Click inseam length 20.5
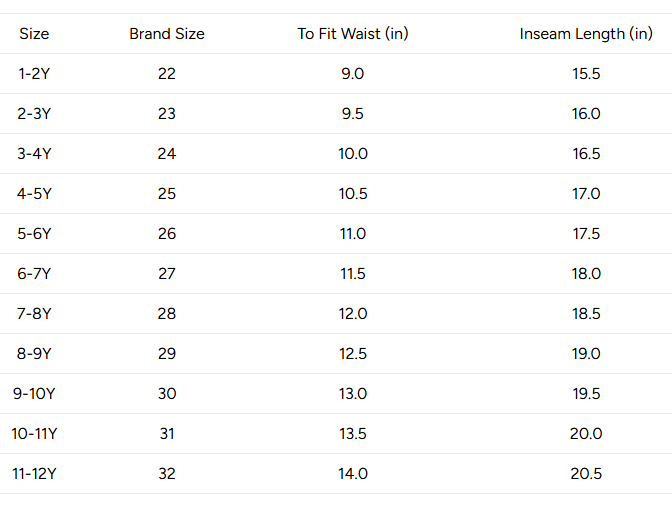Viewport: 672px width, 505px height. pyautogui.click(x=586, y=474)
